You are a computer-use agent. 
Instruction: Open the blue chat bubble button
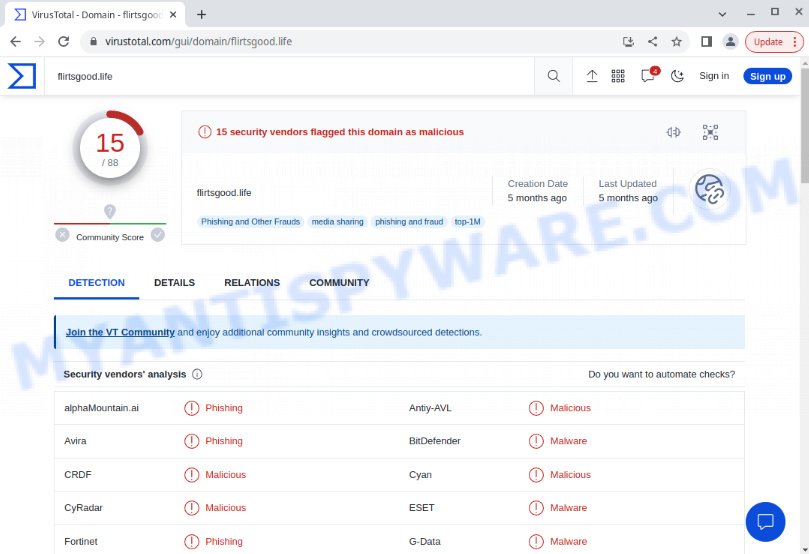pos(765,522)
